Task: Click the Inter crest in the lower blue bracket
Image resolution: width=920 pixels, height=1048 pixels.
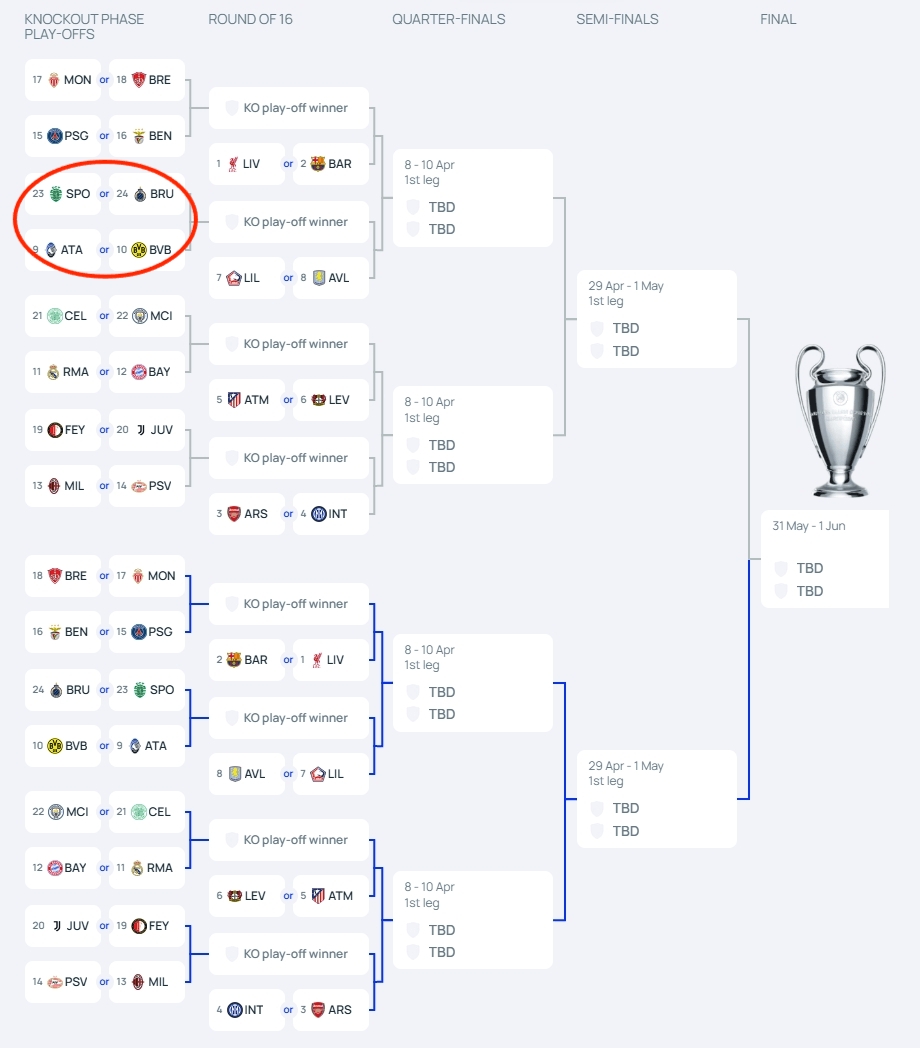Action: (234, 1010)
